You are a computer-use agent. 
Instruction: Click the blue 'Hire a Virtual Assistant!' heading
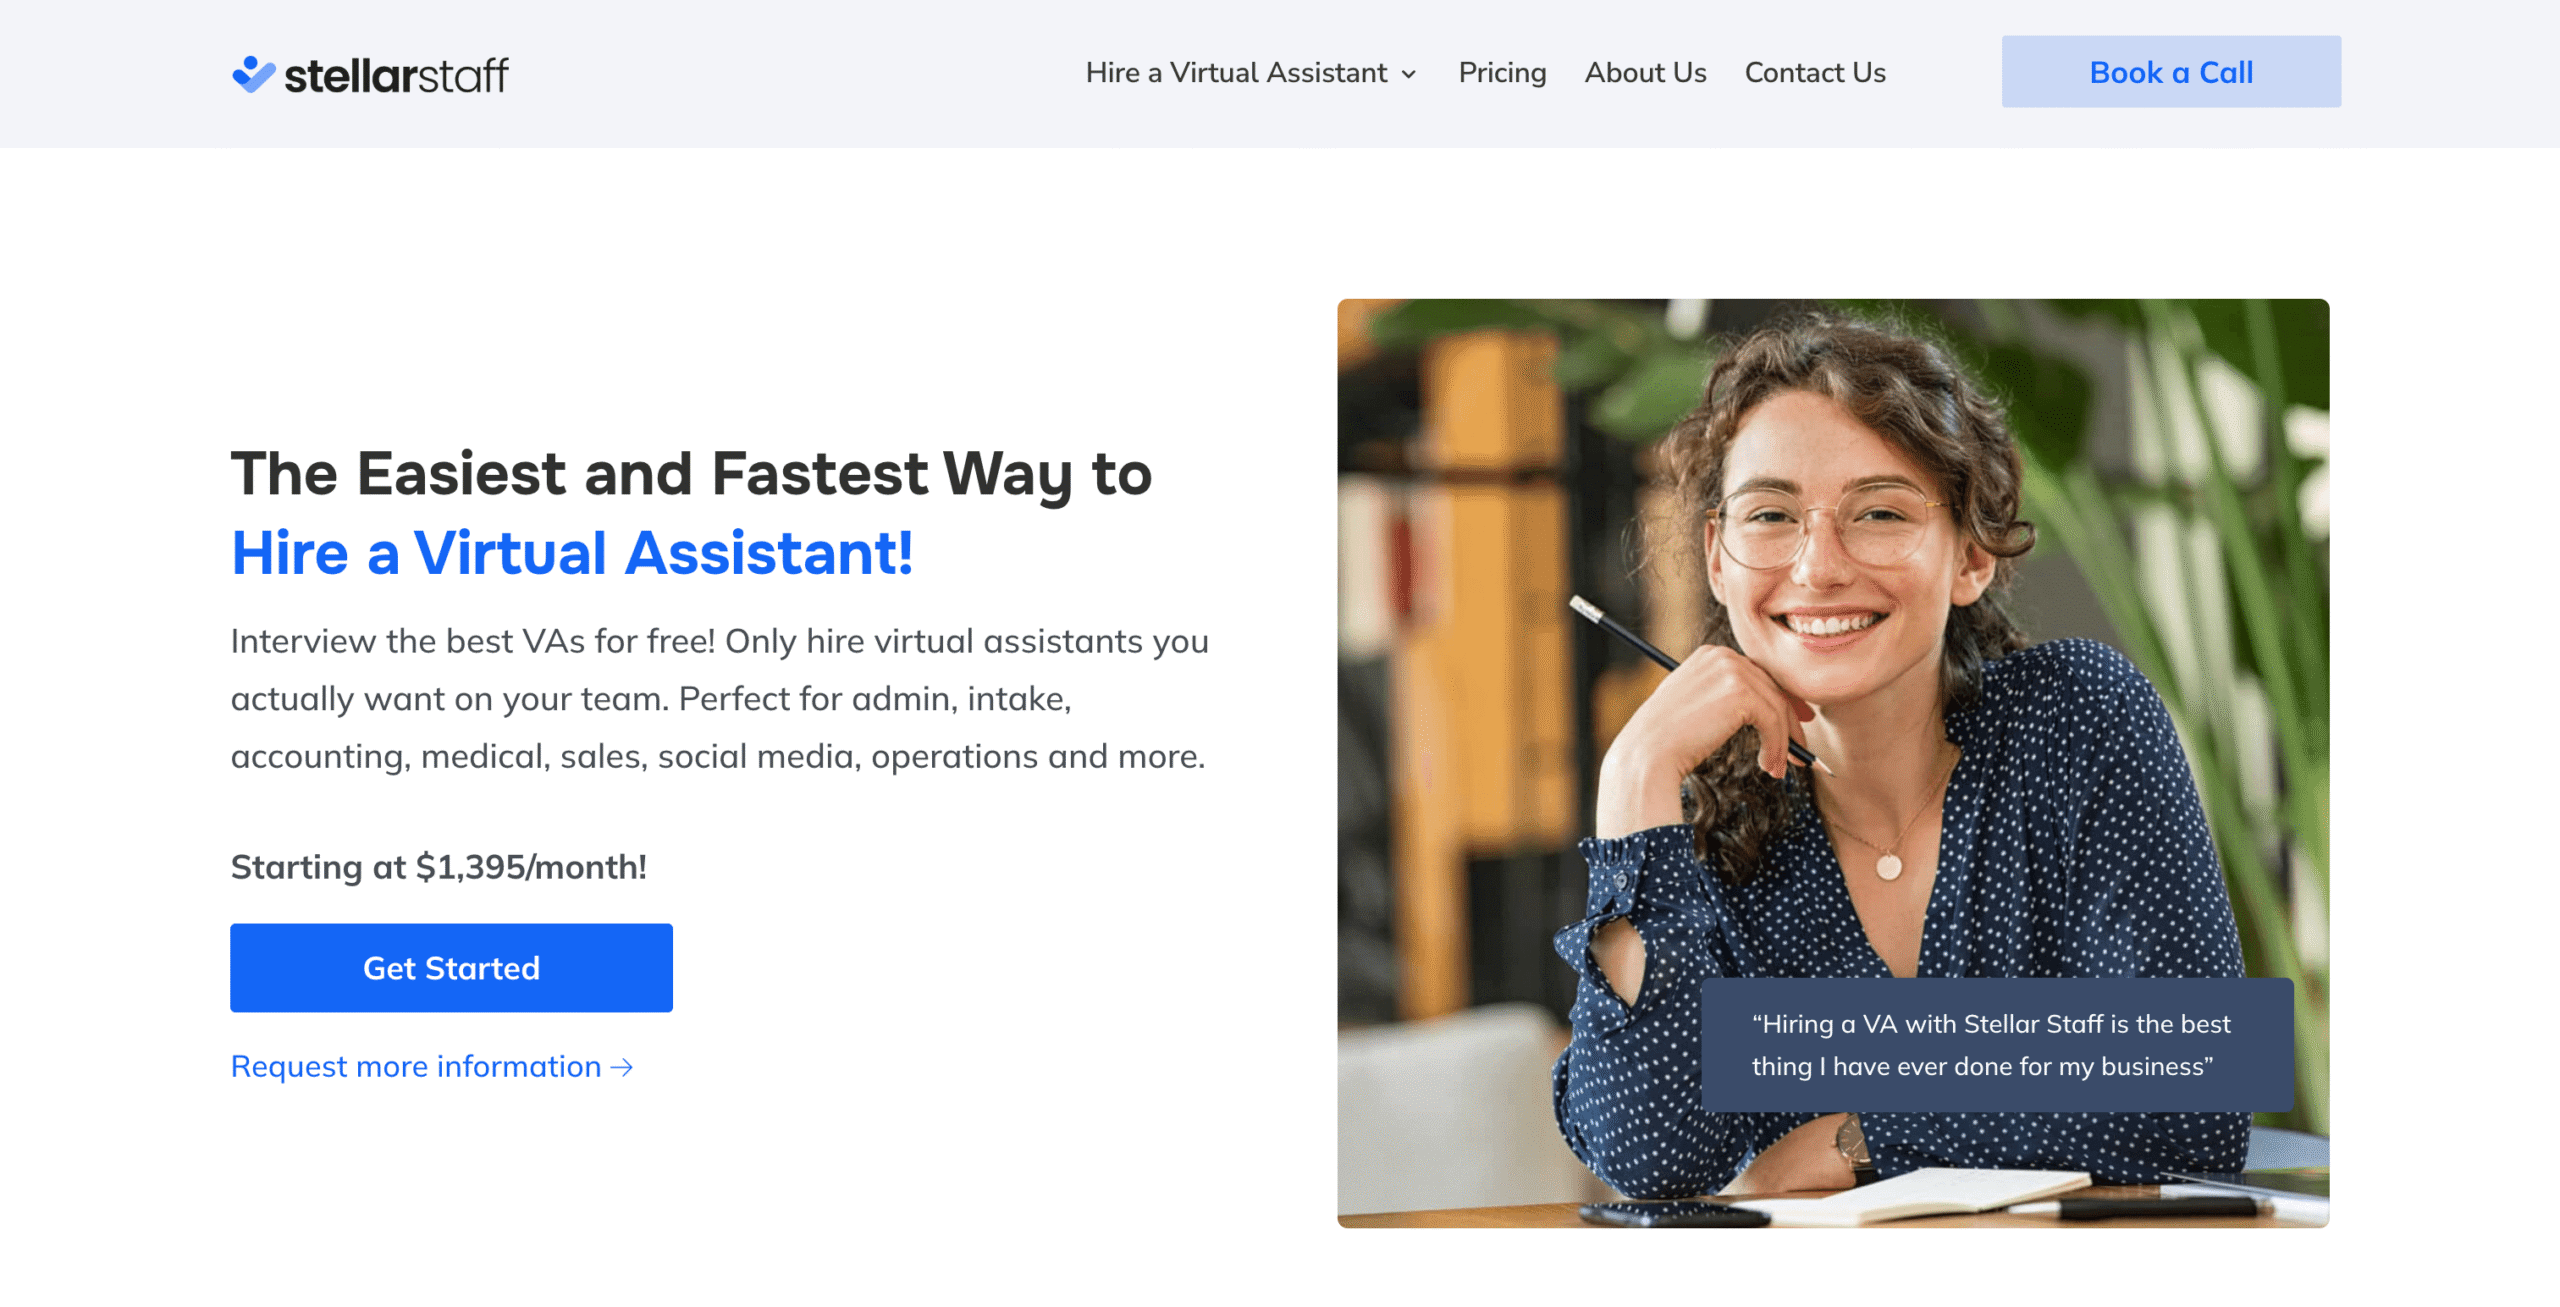(572, 553)
